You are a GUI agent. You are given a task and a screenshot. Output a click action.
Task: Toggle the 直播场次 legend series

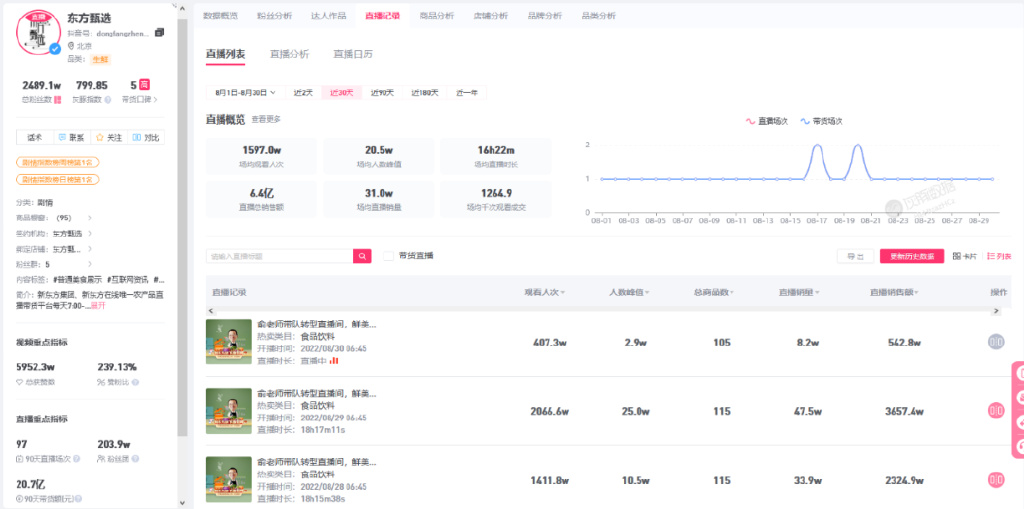tap(767, 122)
